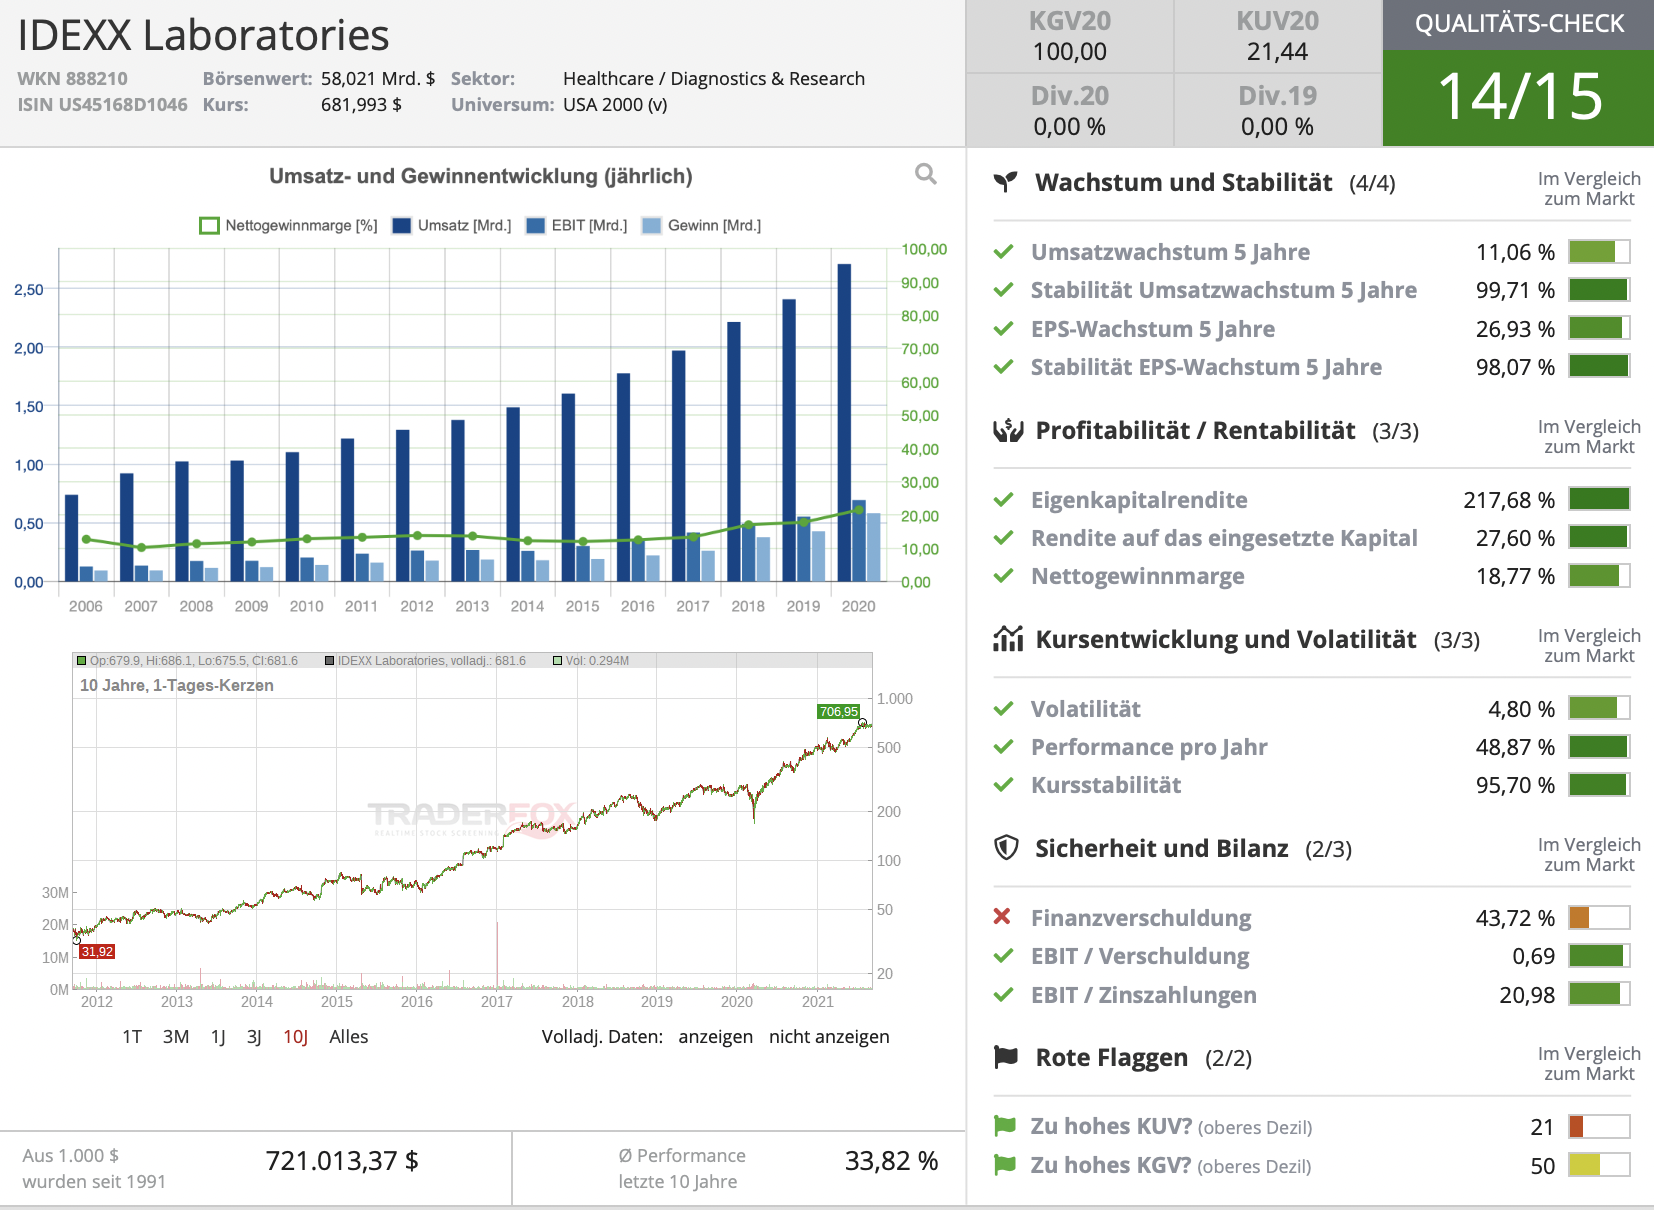Click the 721.013,37 $ value
The image size is (1654, 1210).
pos(342,1161)
